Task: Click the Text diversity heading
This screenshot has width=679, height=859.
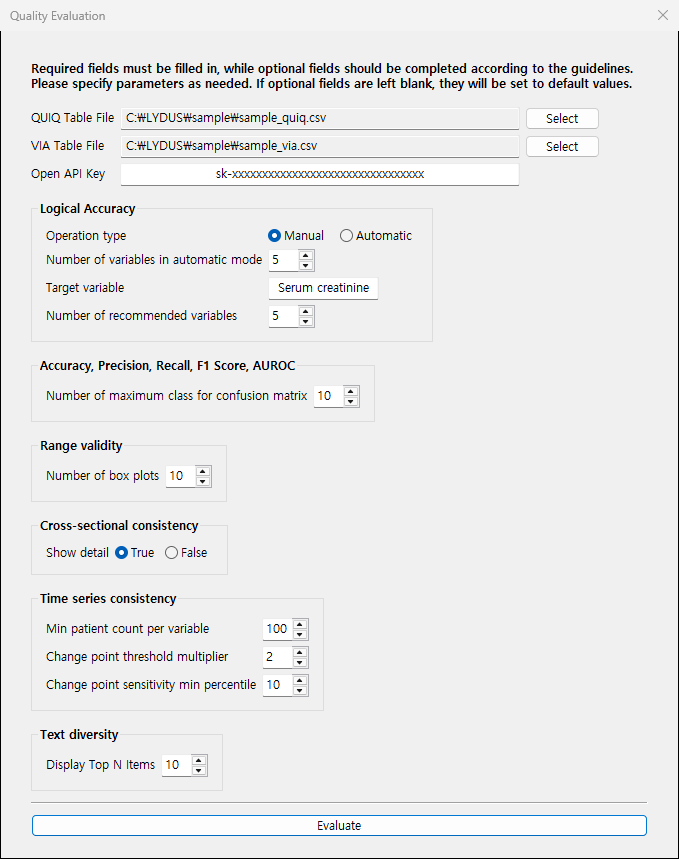Action: pyautogui.click(x=79, y=735)
